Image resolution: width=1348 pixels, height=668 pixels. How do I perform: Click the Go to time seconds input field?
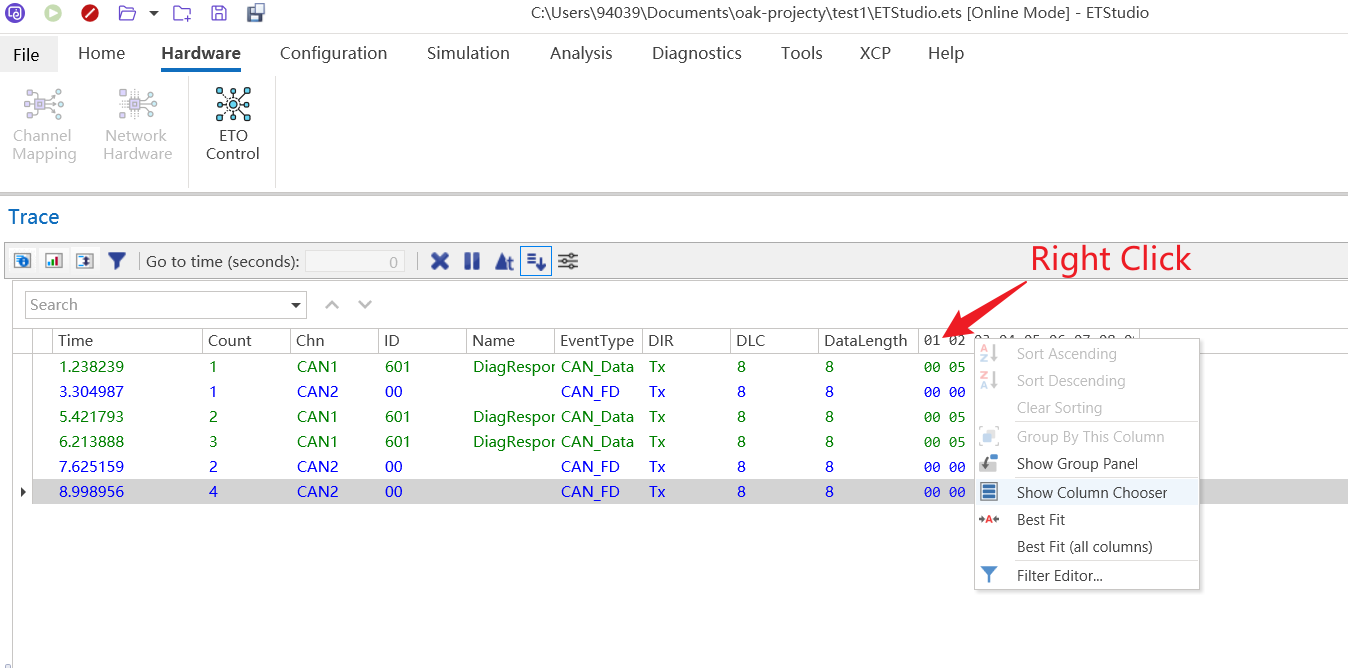(x=354, y=261)
